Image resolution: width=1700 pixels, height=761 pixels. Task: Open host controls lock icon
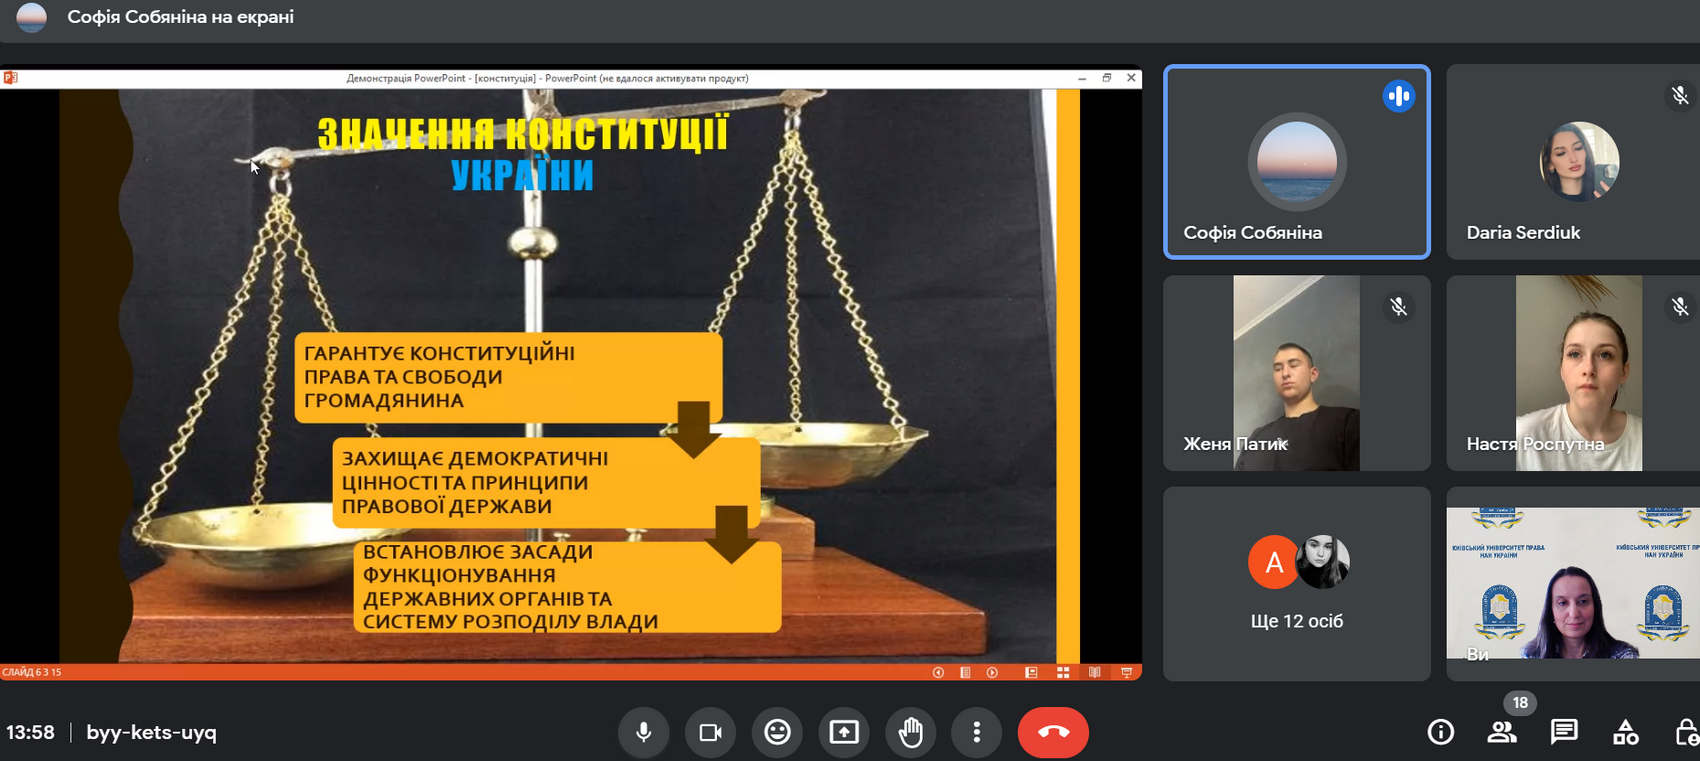click(x=1686, y=732)
